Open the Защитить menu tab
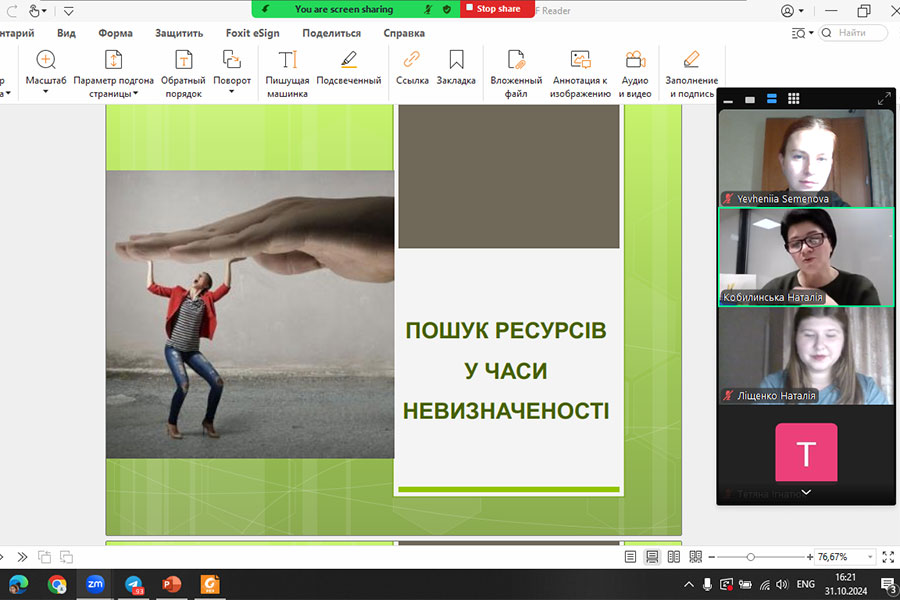Viewport: 900px width, 600px height. pos(179,33)
